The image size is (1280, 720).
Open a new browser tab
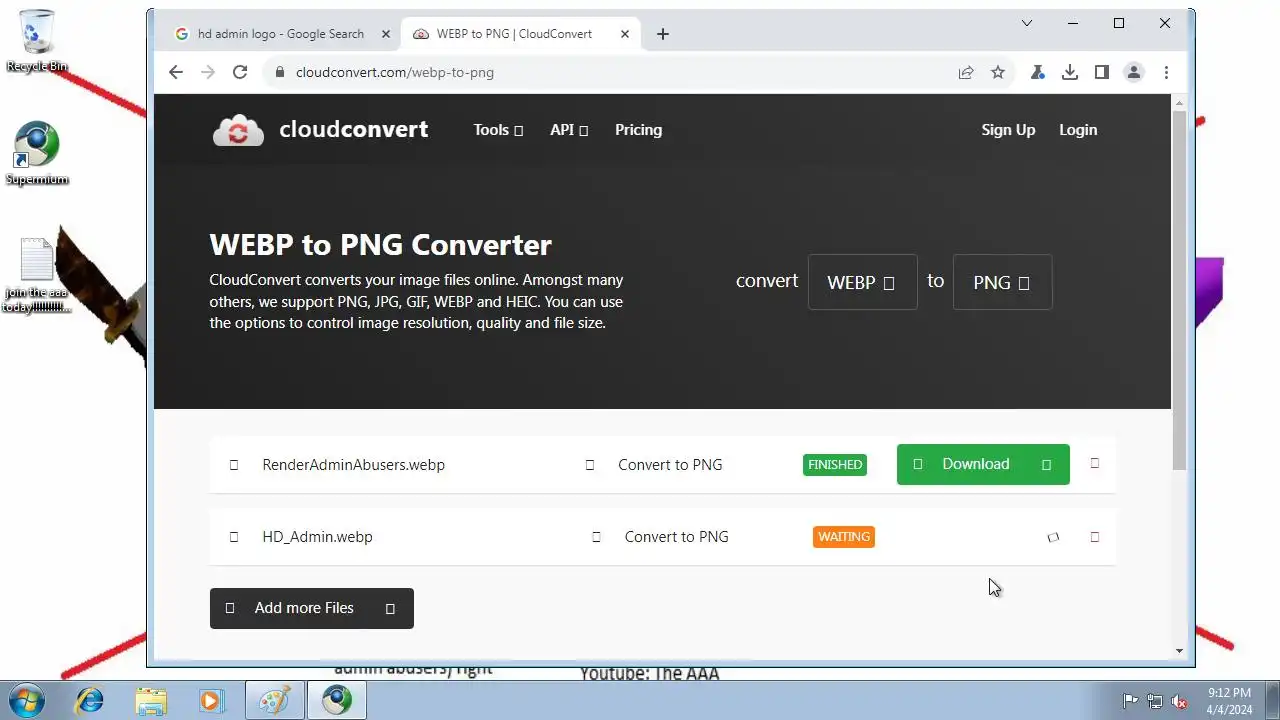[663, 34]
